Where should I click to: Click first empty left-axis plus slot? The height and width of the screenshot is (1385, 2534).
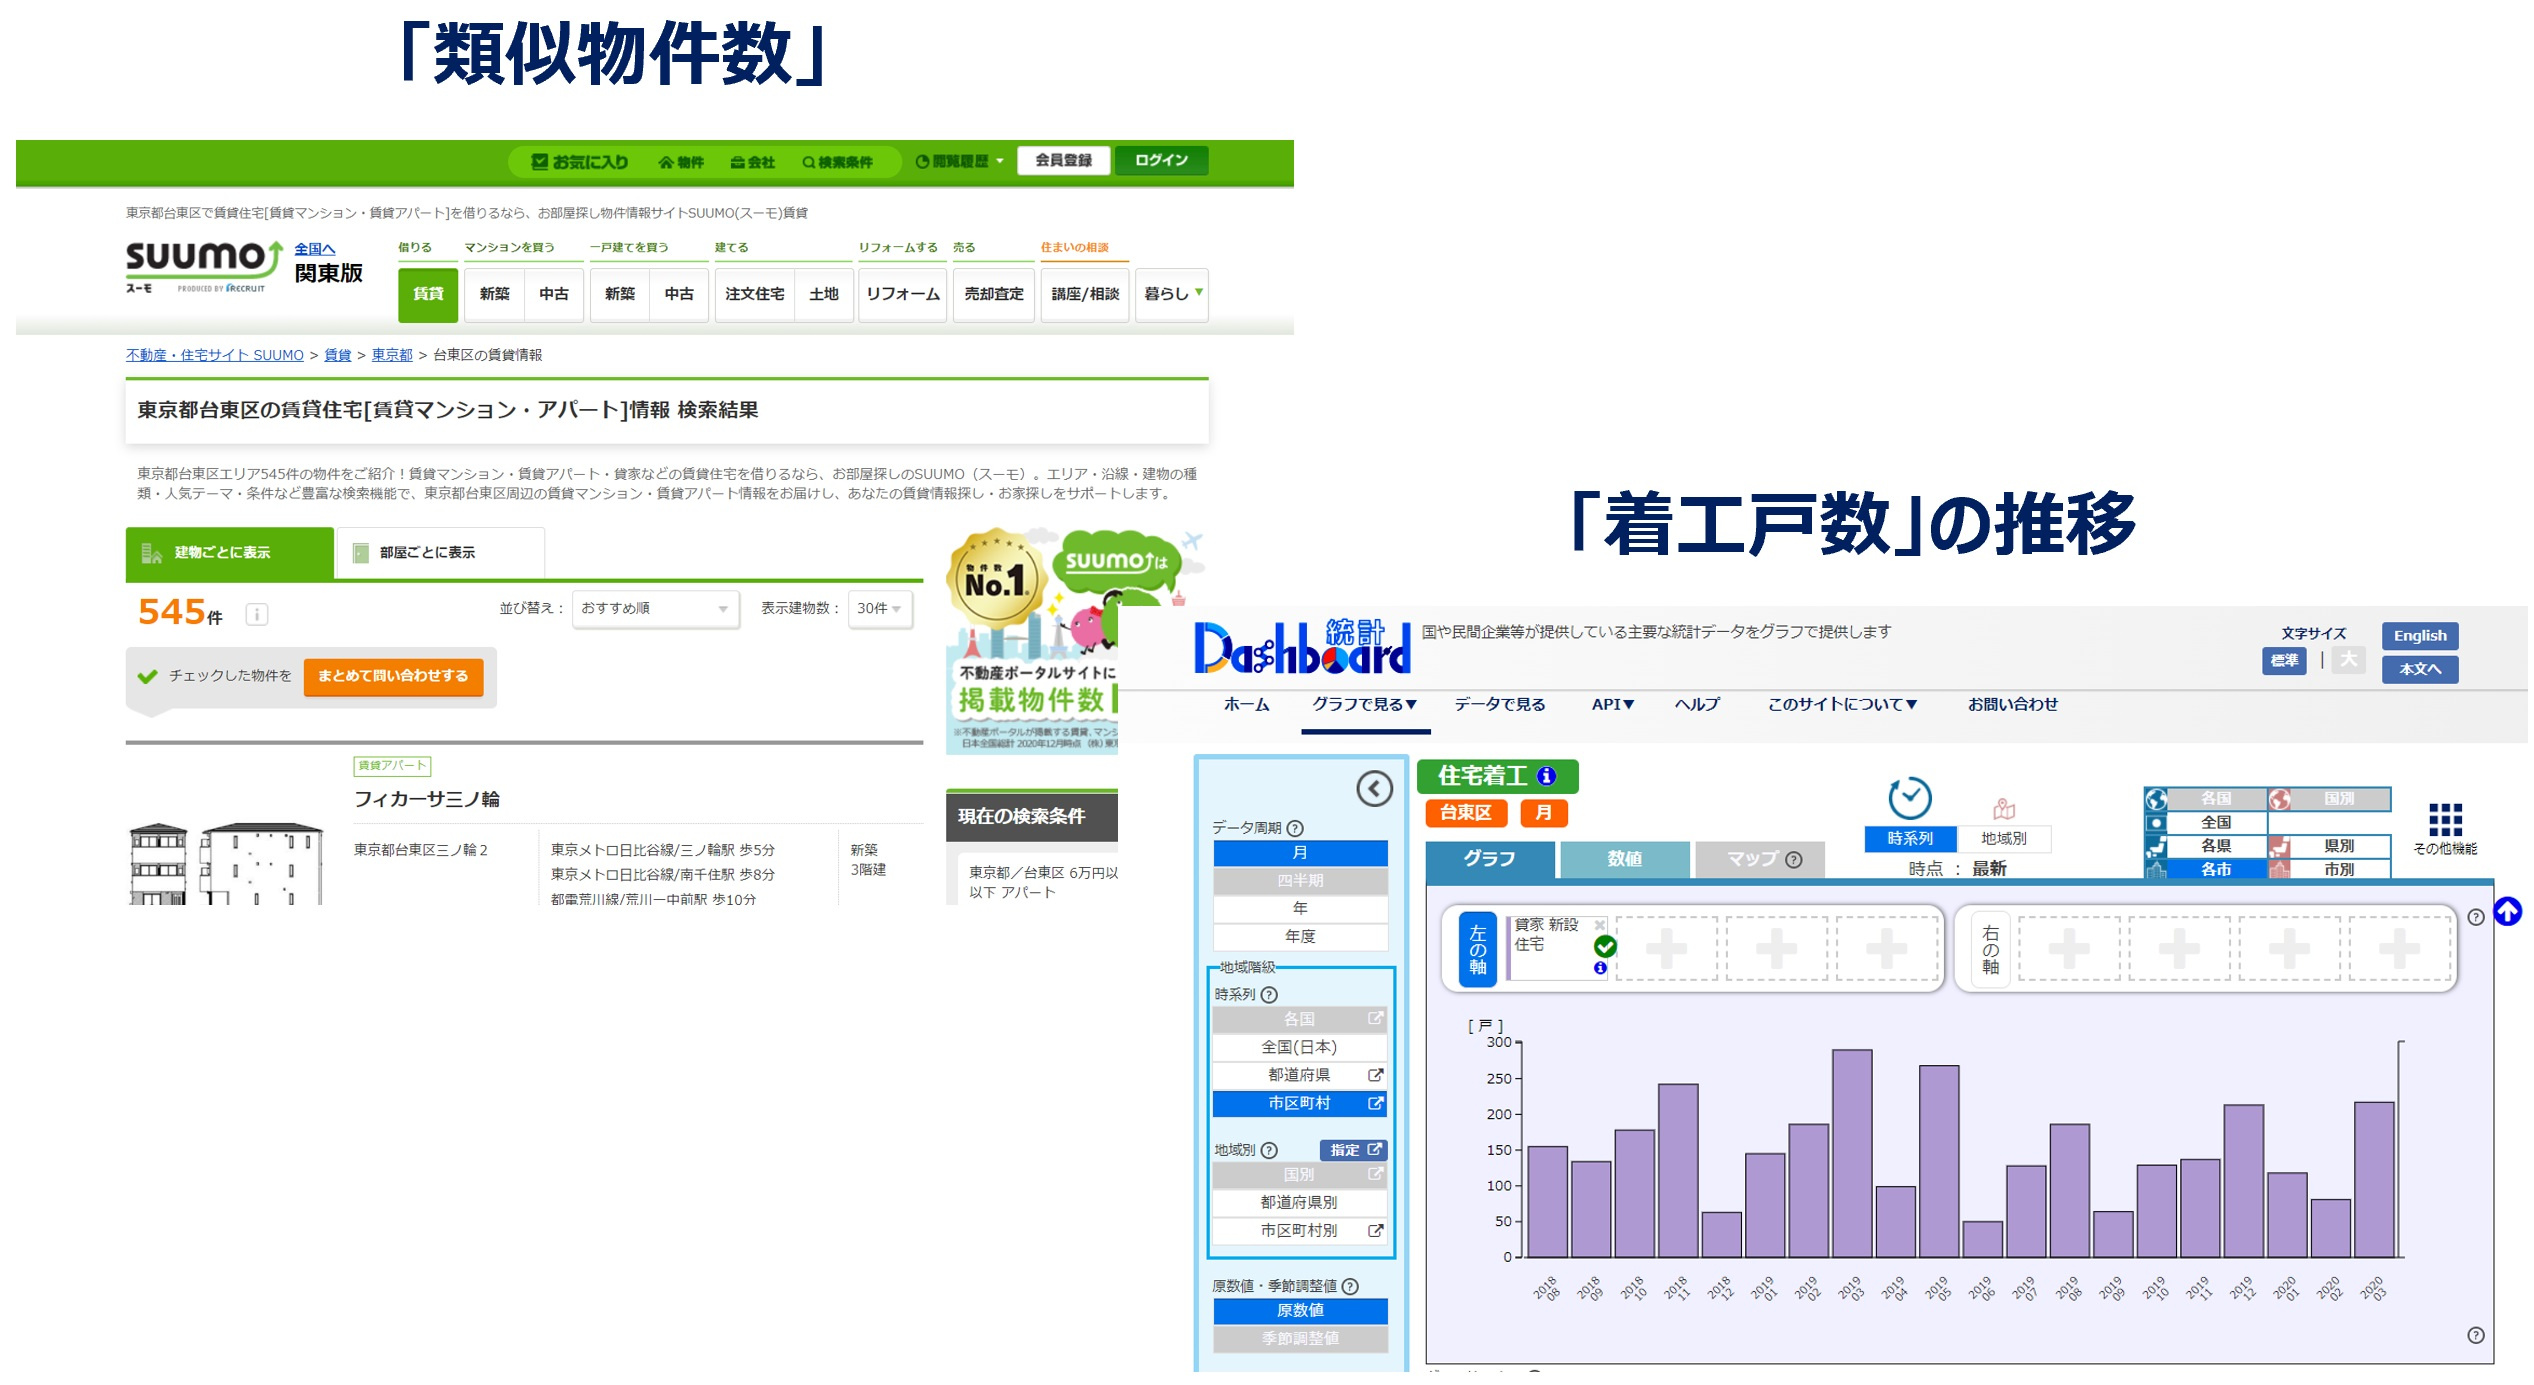pos(1668,949)
